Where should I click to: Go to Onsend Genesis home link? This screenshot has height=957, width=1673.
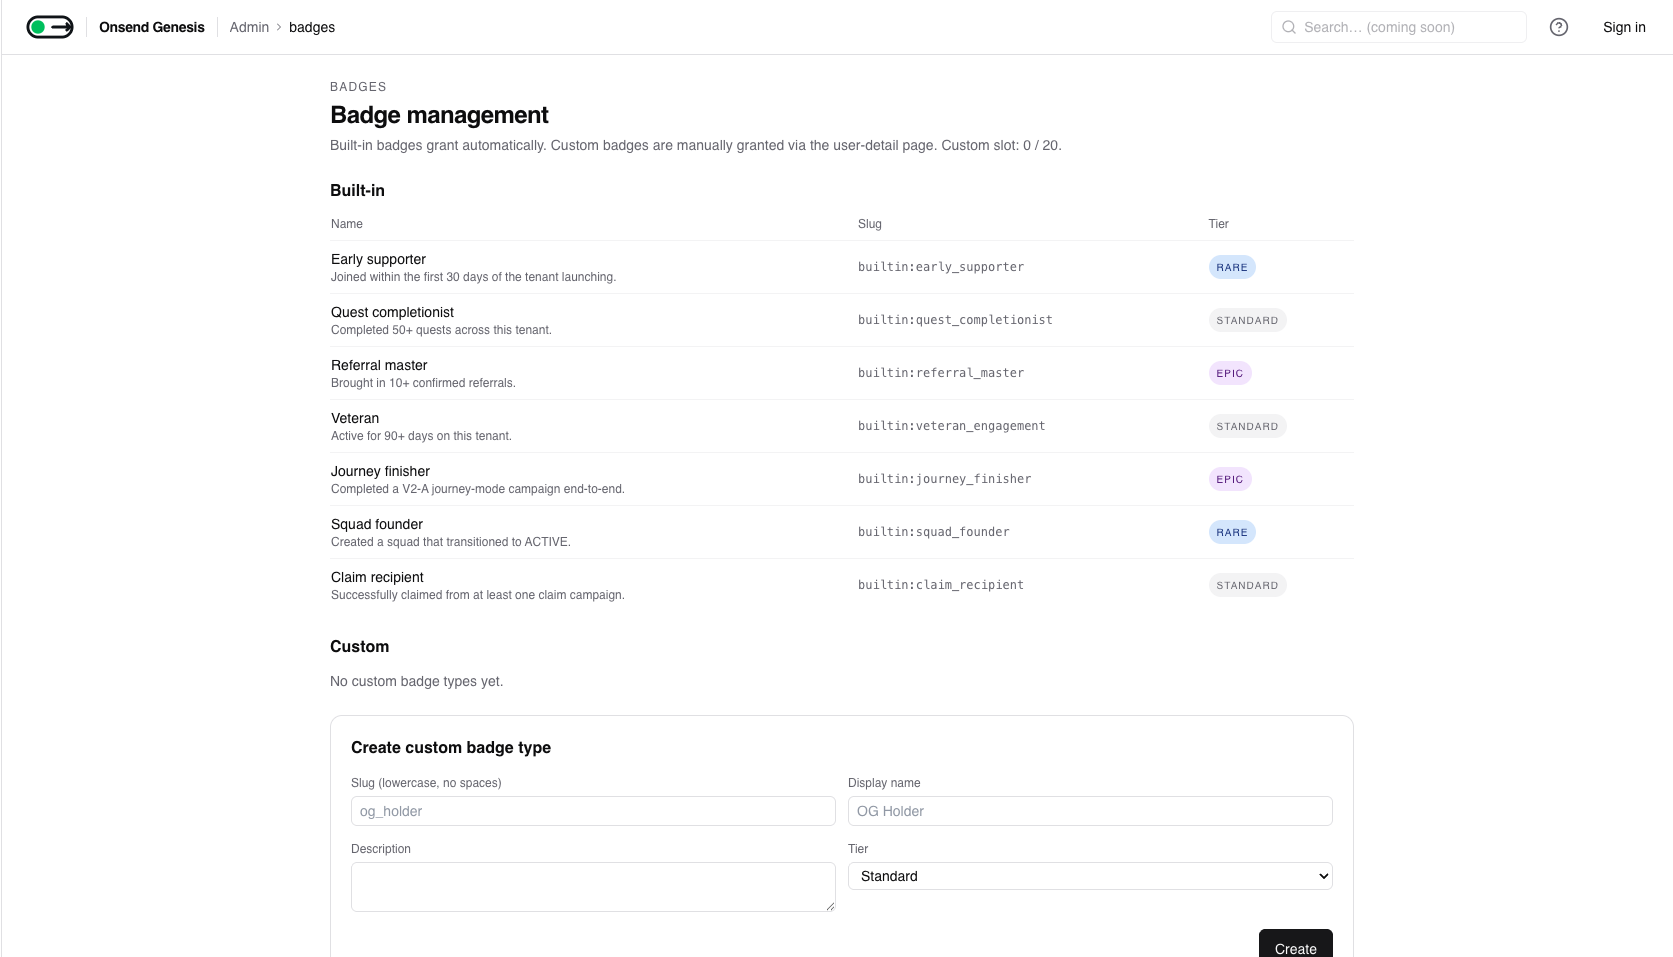[x=152, y=27]
